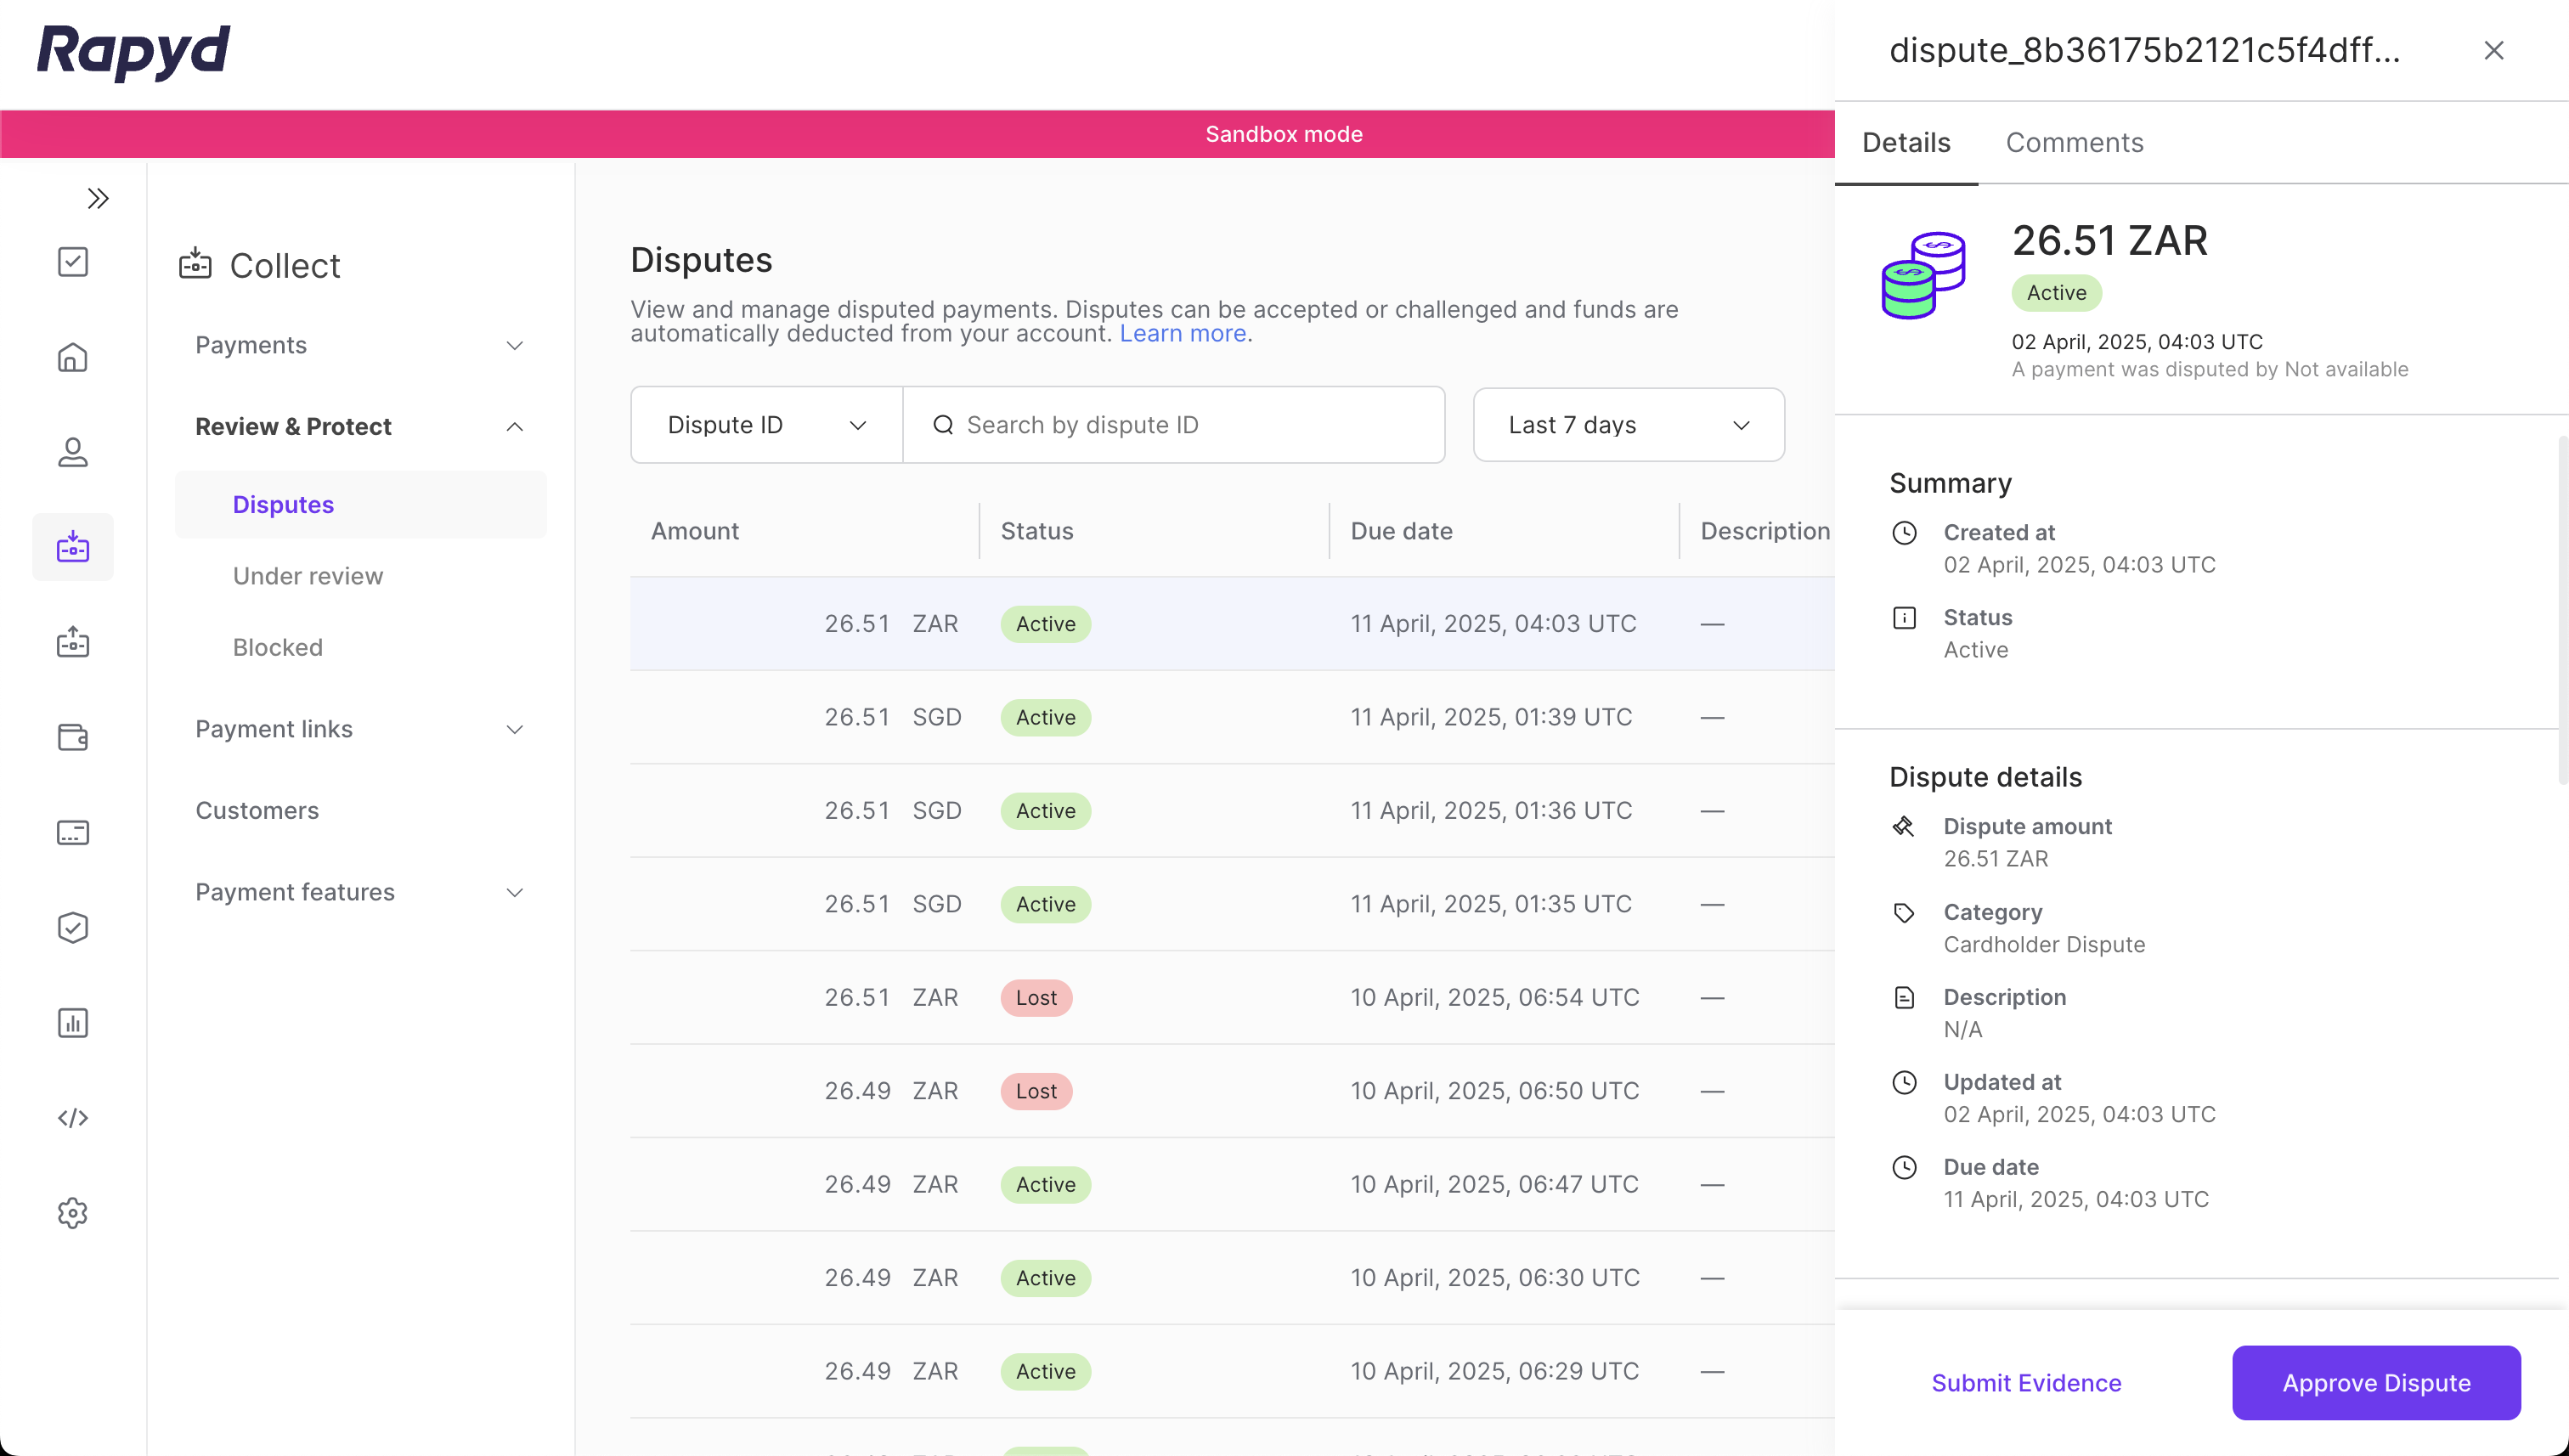Open the Last 7 days date filter
This screenshot has width=2569, height=1456.
click(1627, 424)
